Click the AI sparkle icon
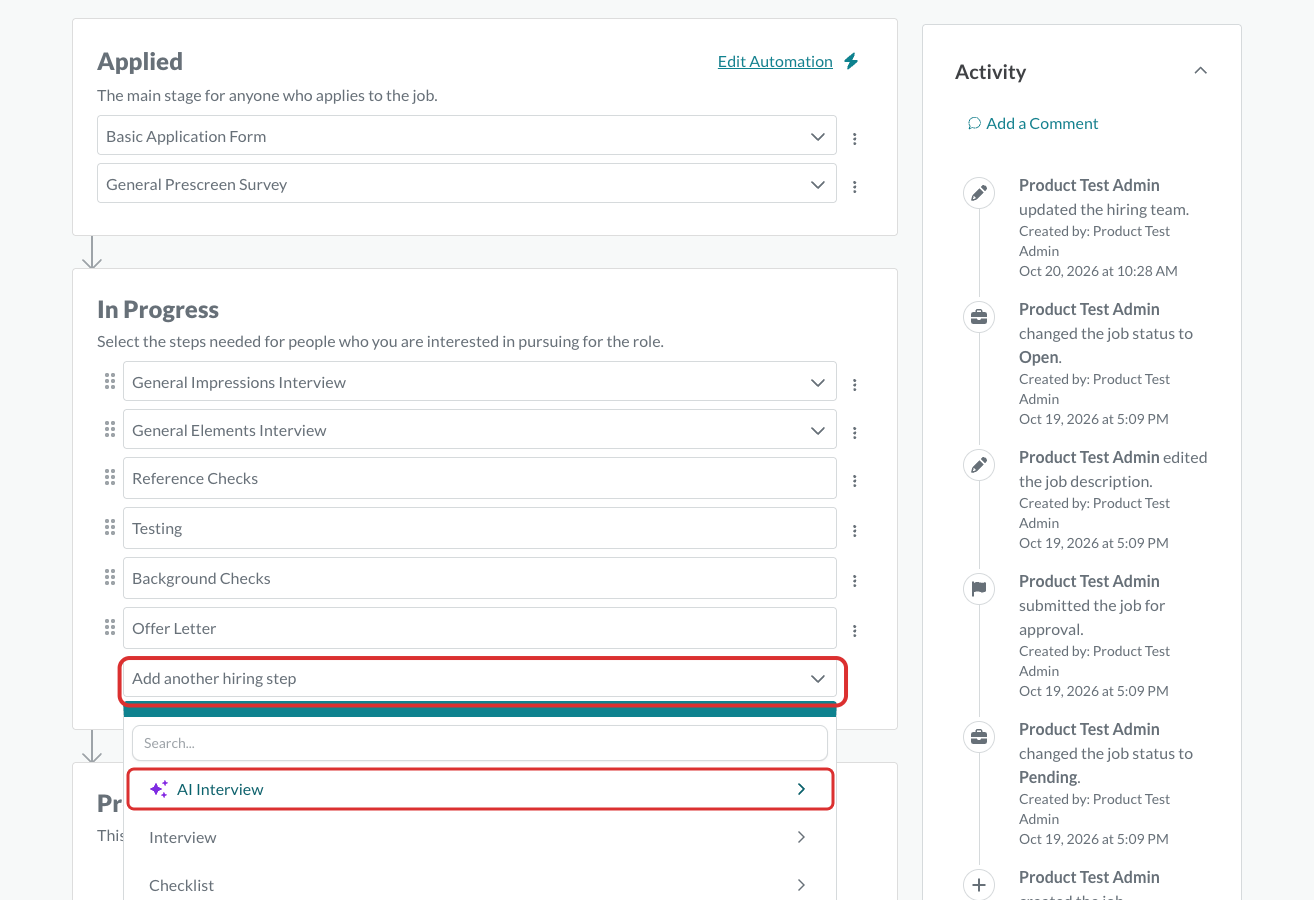The height and width of the screenshot is (900, 1314). (x=159, y=789)
